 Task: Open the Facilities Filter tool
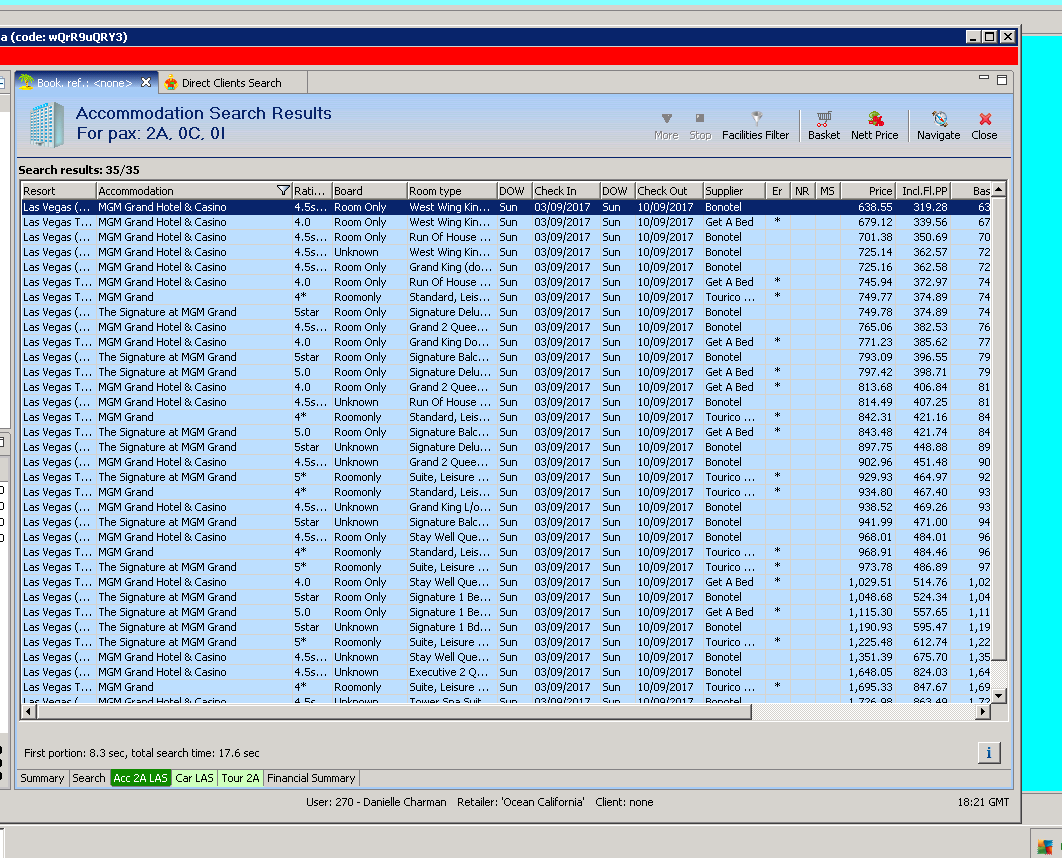click(755, 126)
